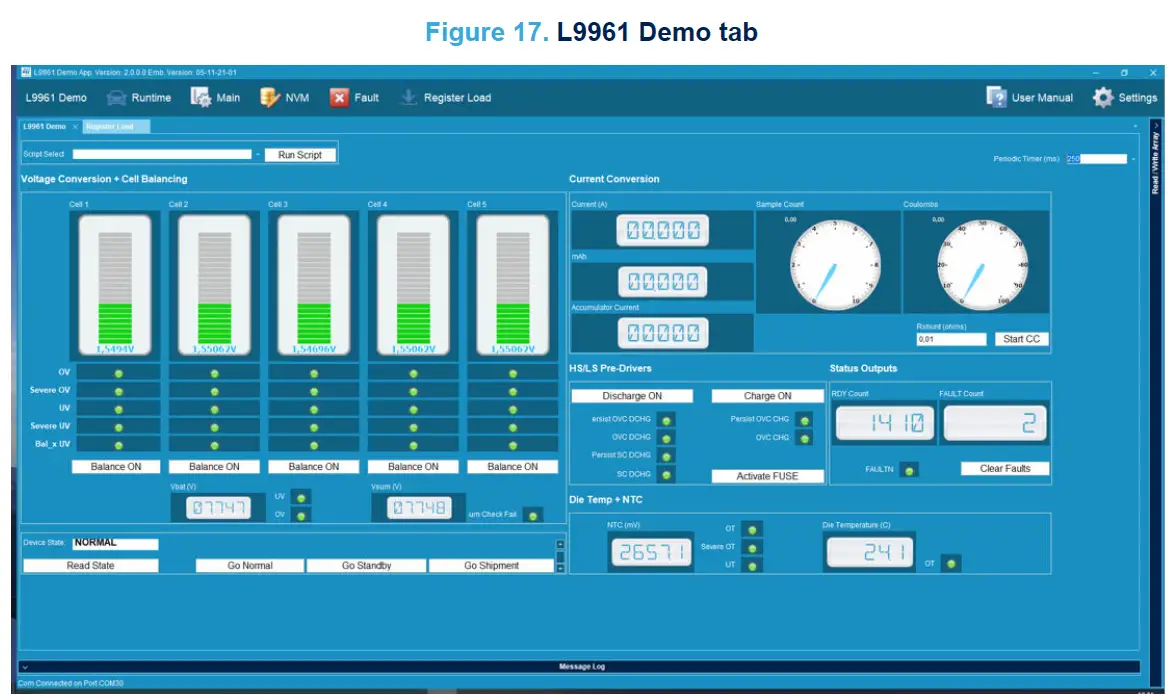Viewport: 1173px width, 700px height.
Task: Open the Periodic Timer dropdown arrow
Action: click(x=1133, y=159)
